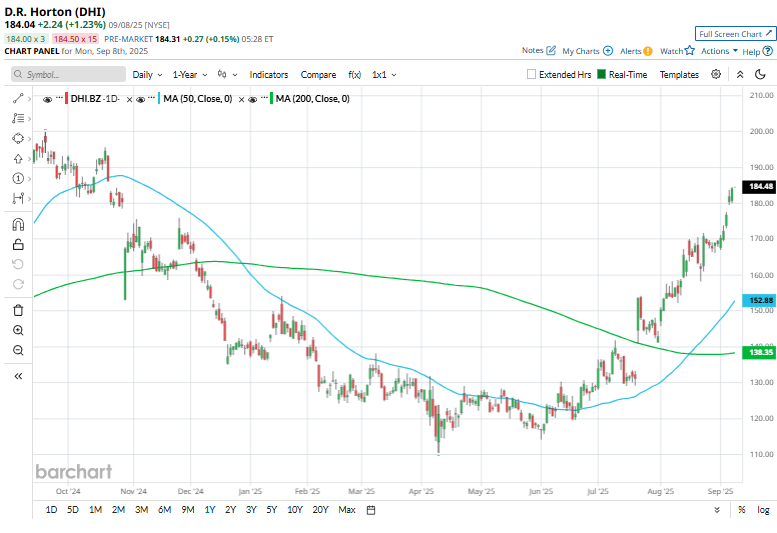Viewport: 777px width, 533px height.
Task: Undo the last drawing action
Action: tap(18, 264)
